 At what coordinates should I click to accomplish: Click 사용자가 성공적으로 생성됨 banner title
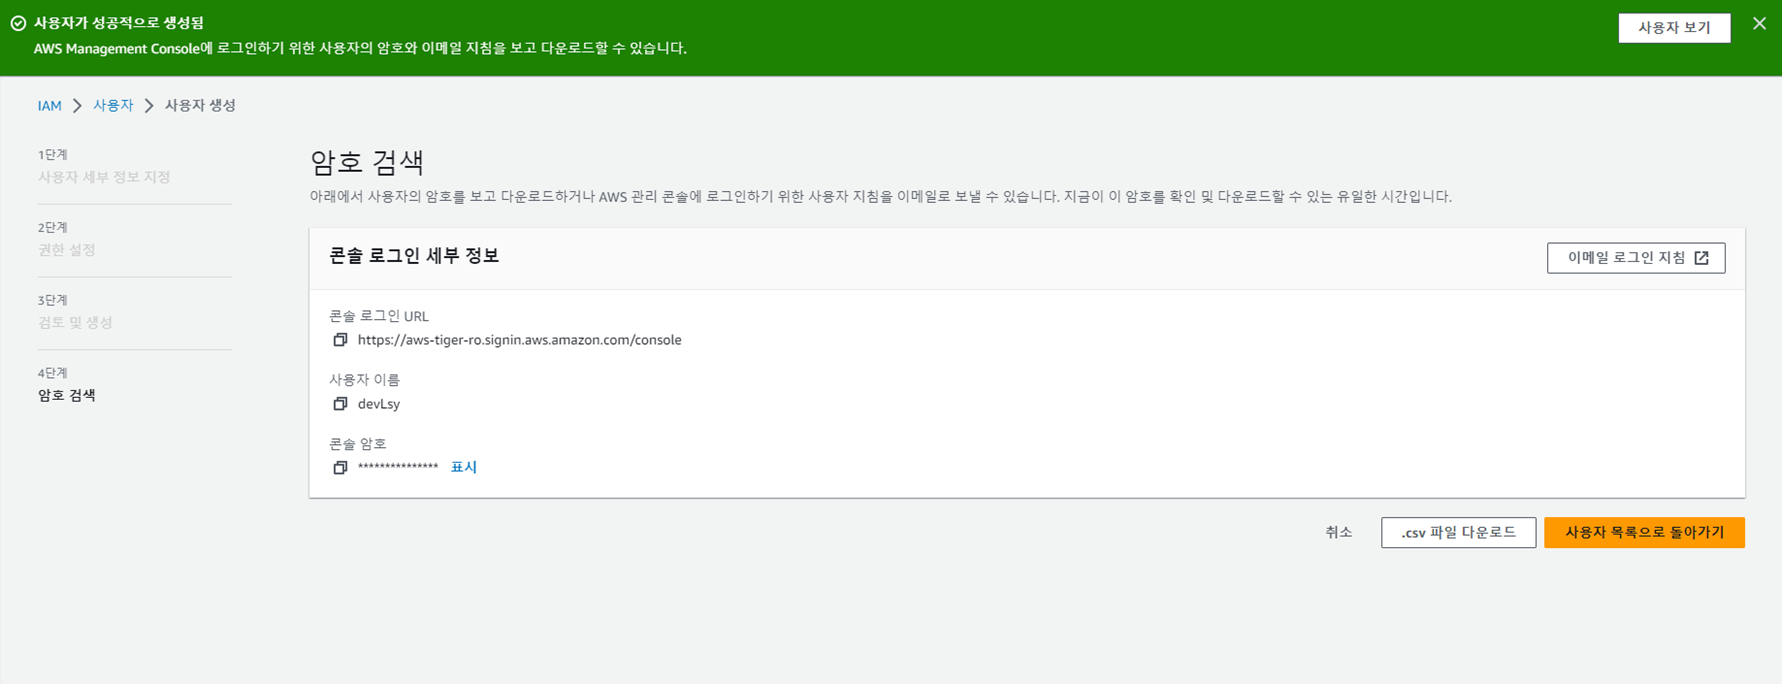(x=119, y=23)
